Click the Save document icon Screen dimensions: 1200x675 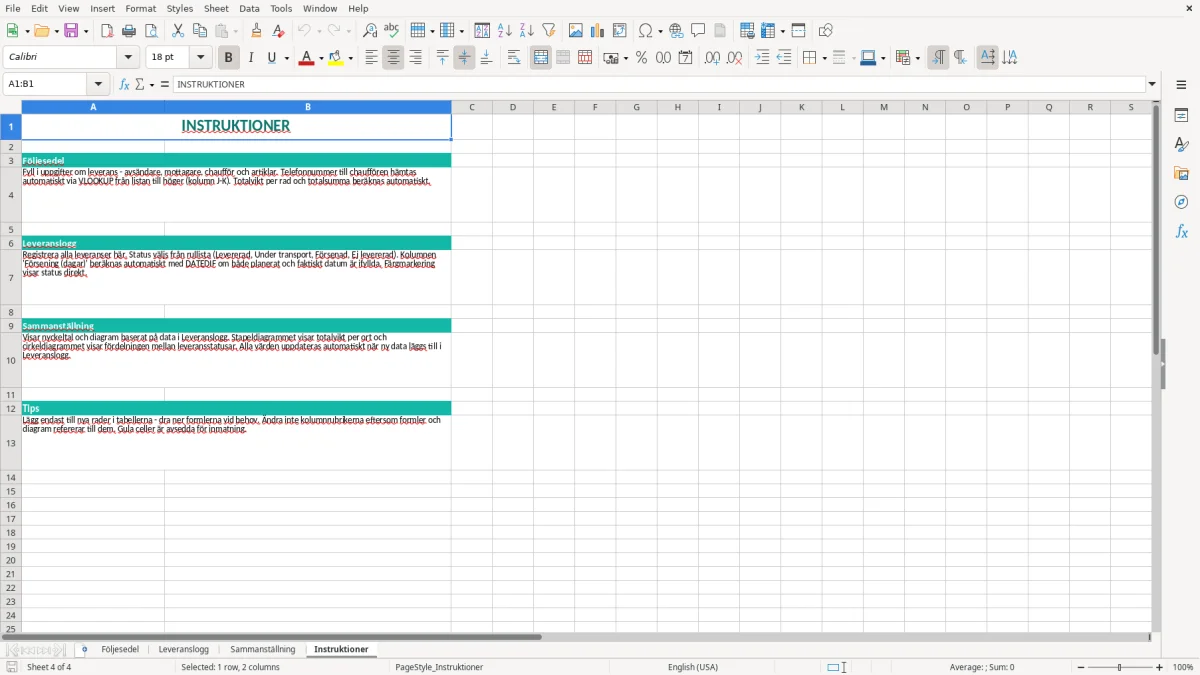[71, 31]
